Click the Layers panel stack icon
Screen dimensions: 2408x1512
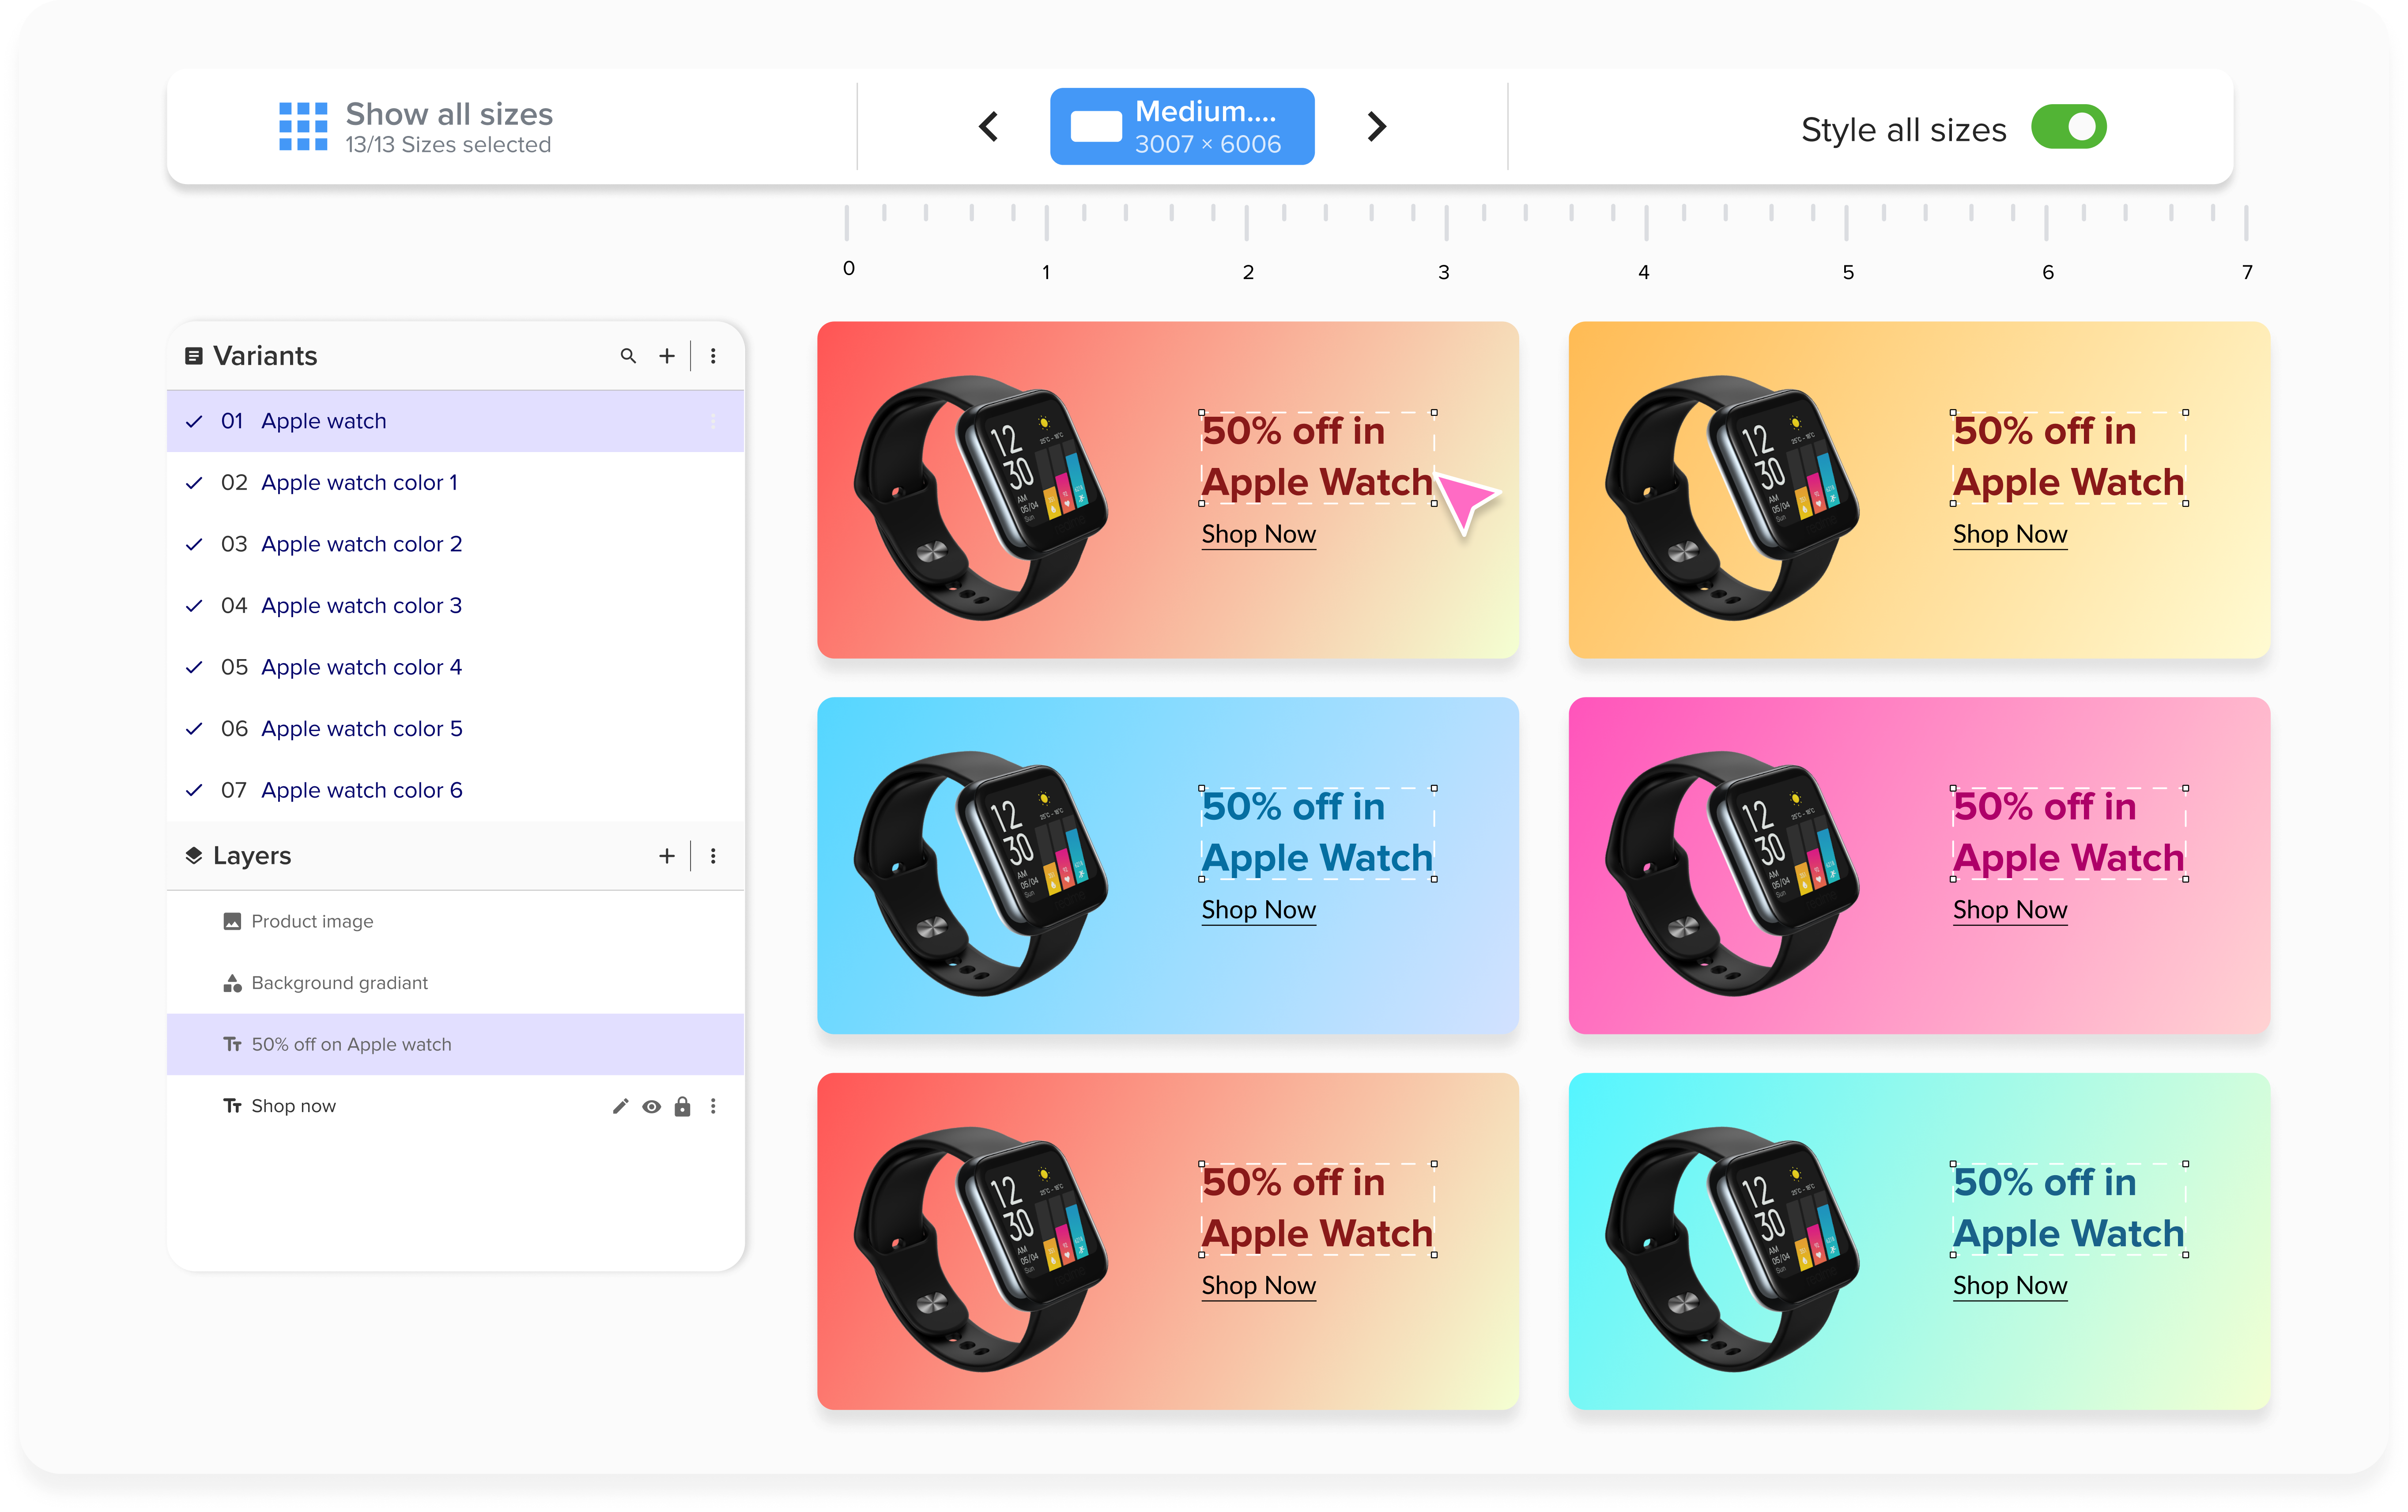click(194, 856)
